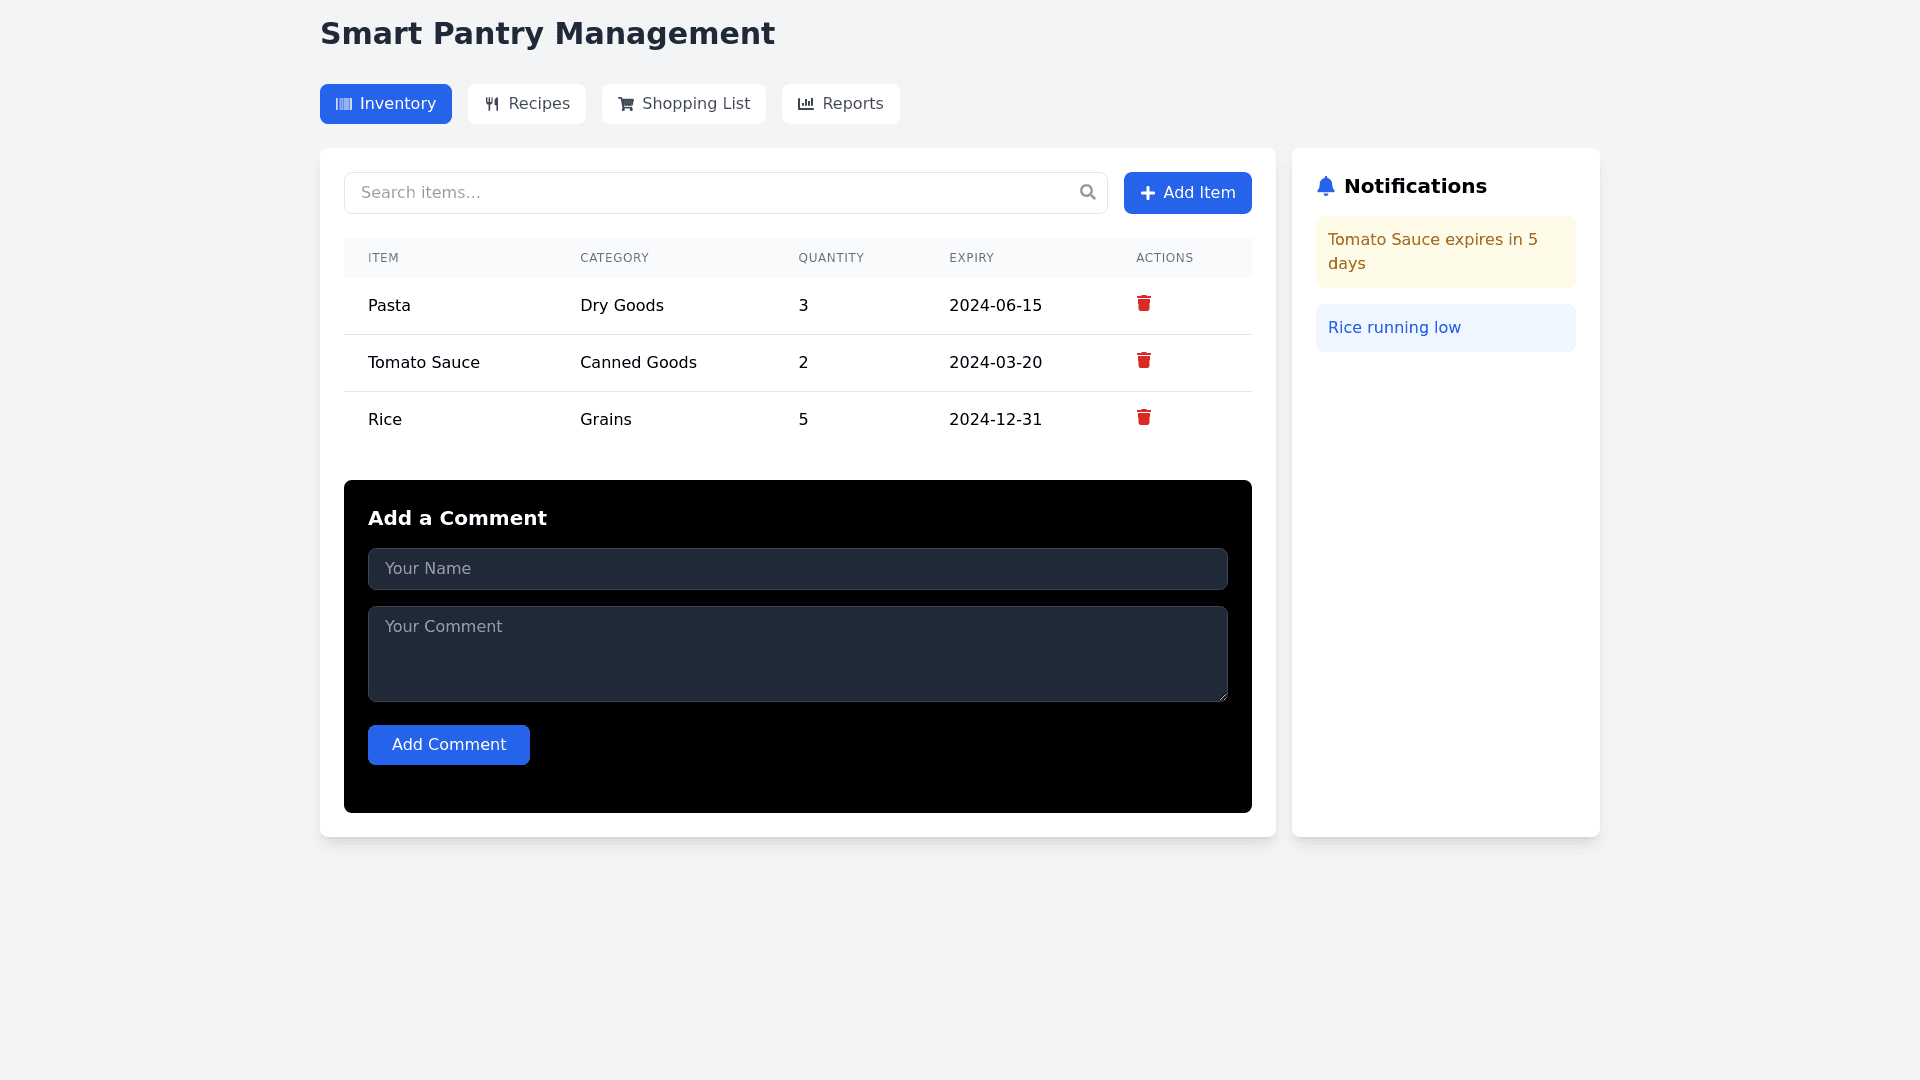The height and width of the screenshot is (1080, 1920).
Task: Remove Rice using its trash icon
Action: pos(1144,417)
